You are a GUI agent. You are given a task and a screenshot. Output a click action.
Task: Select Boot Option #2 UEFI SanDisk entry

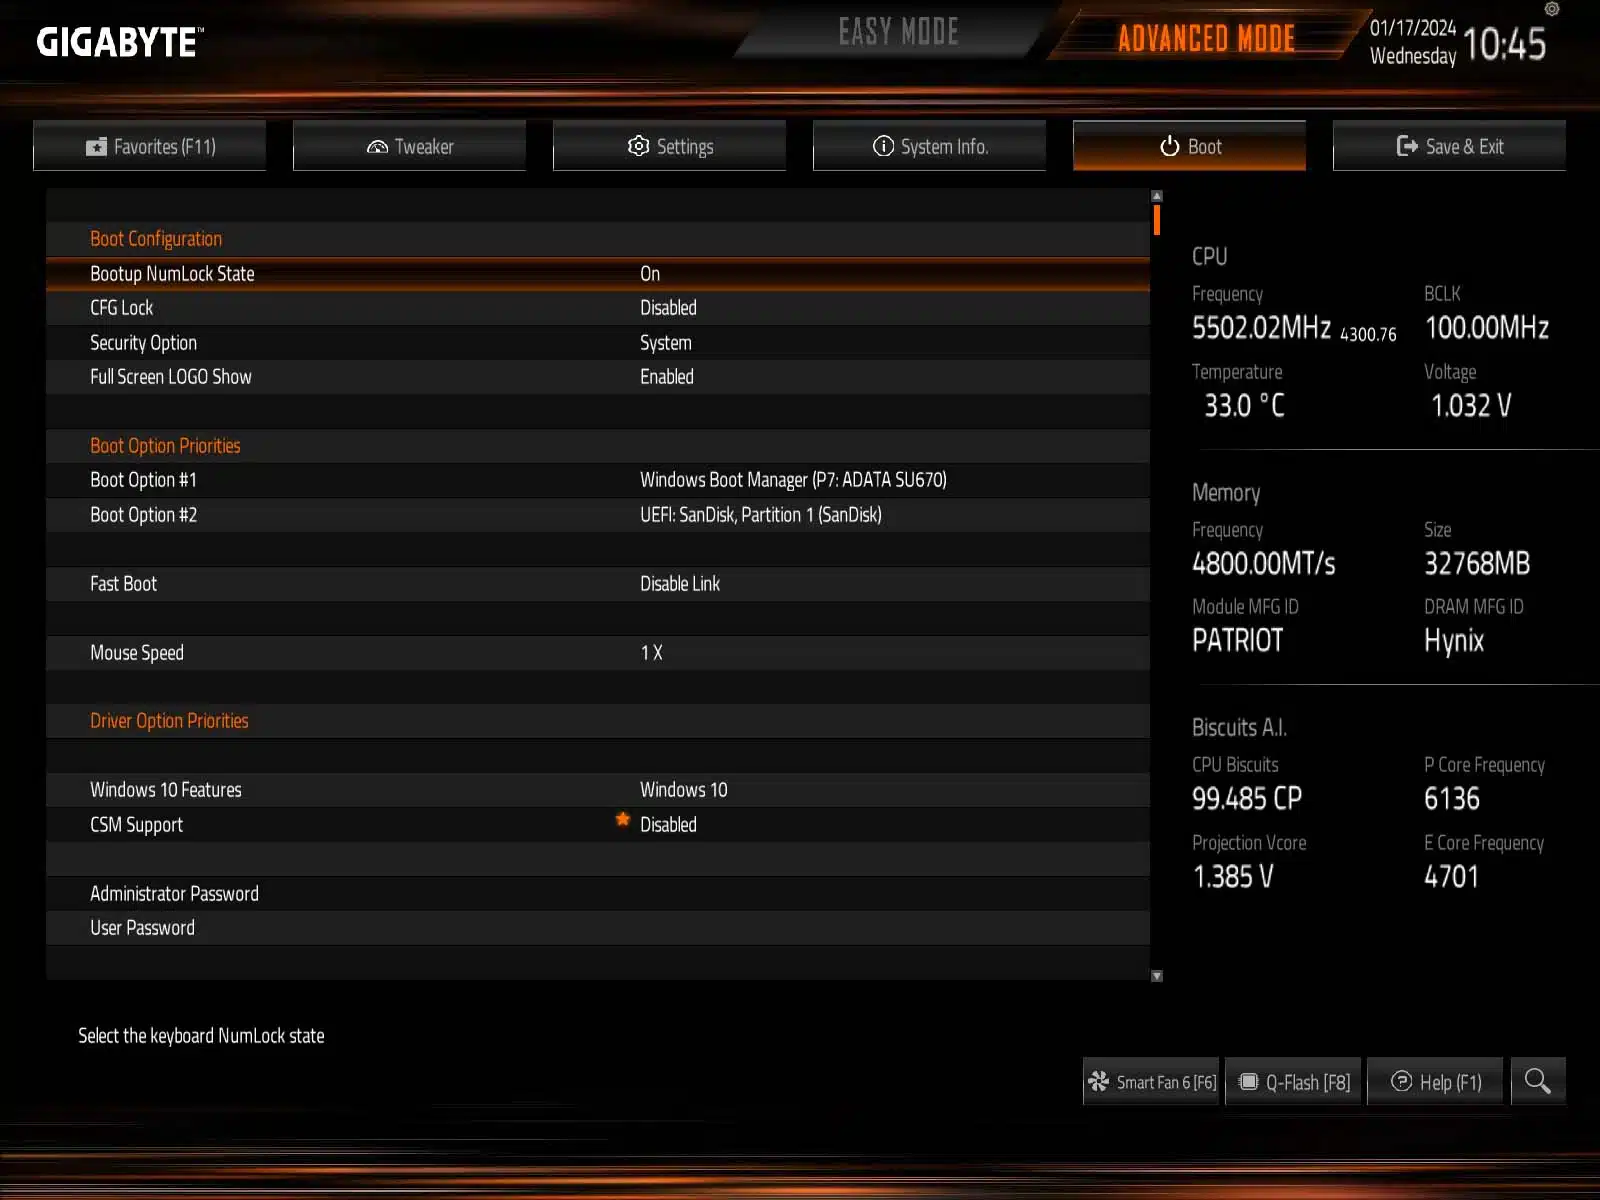761,515
